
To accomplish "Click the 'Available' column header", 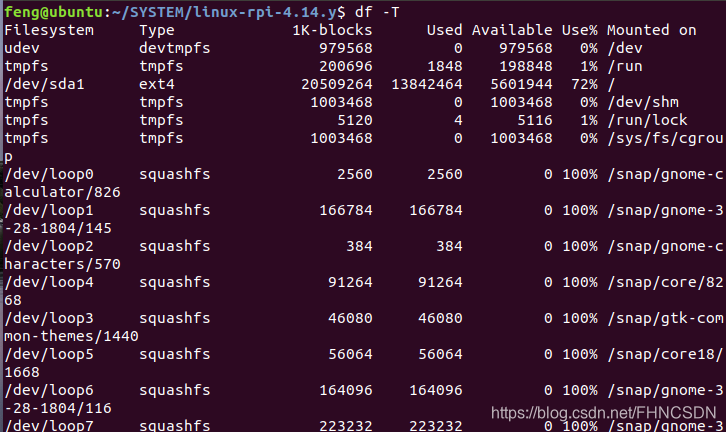I will coord(512,31).
